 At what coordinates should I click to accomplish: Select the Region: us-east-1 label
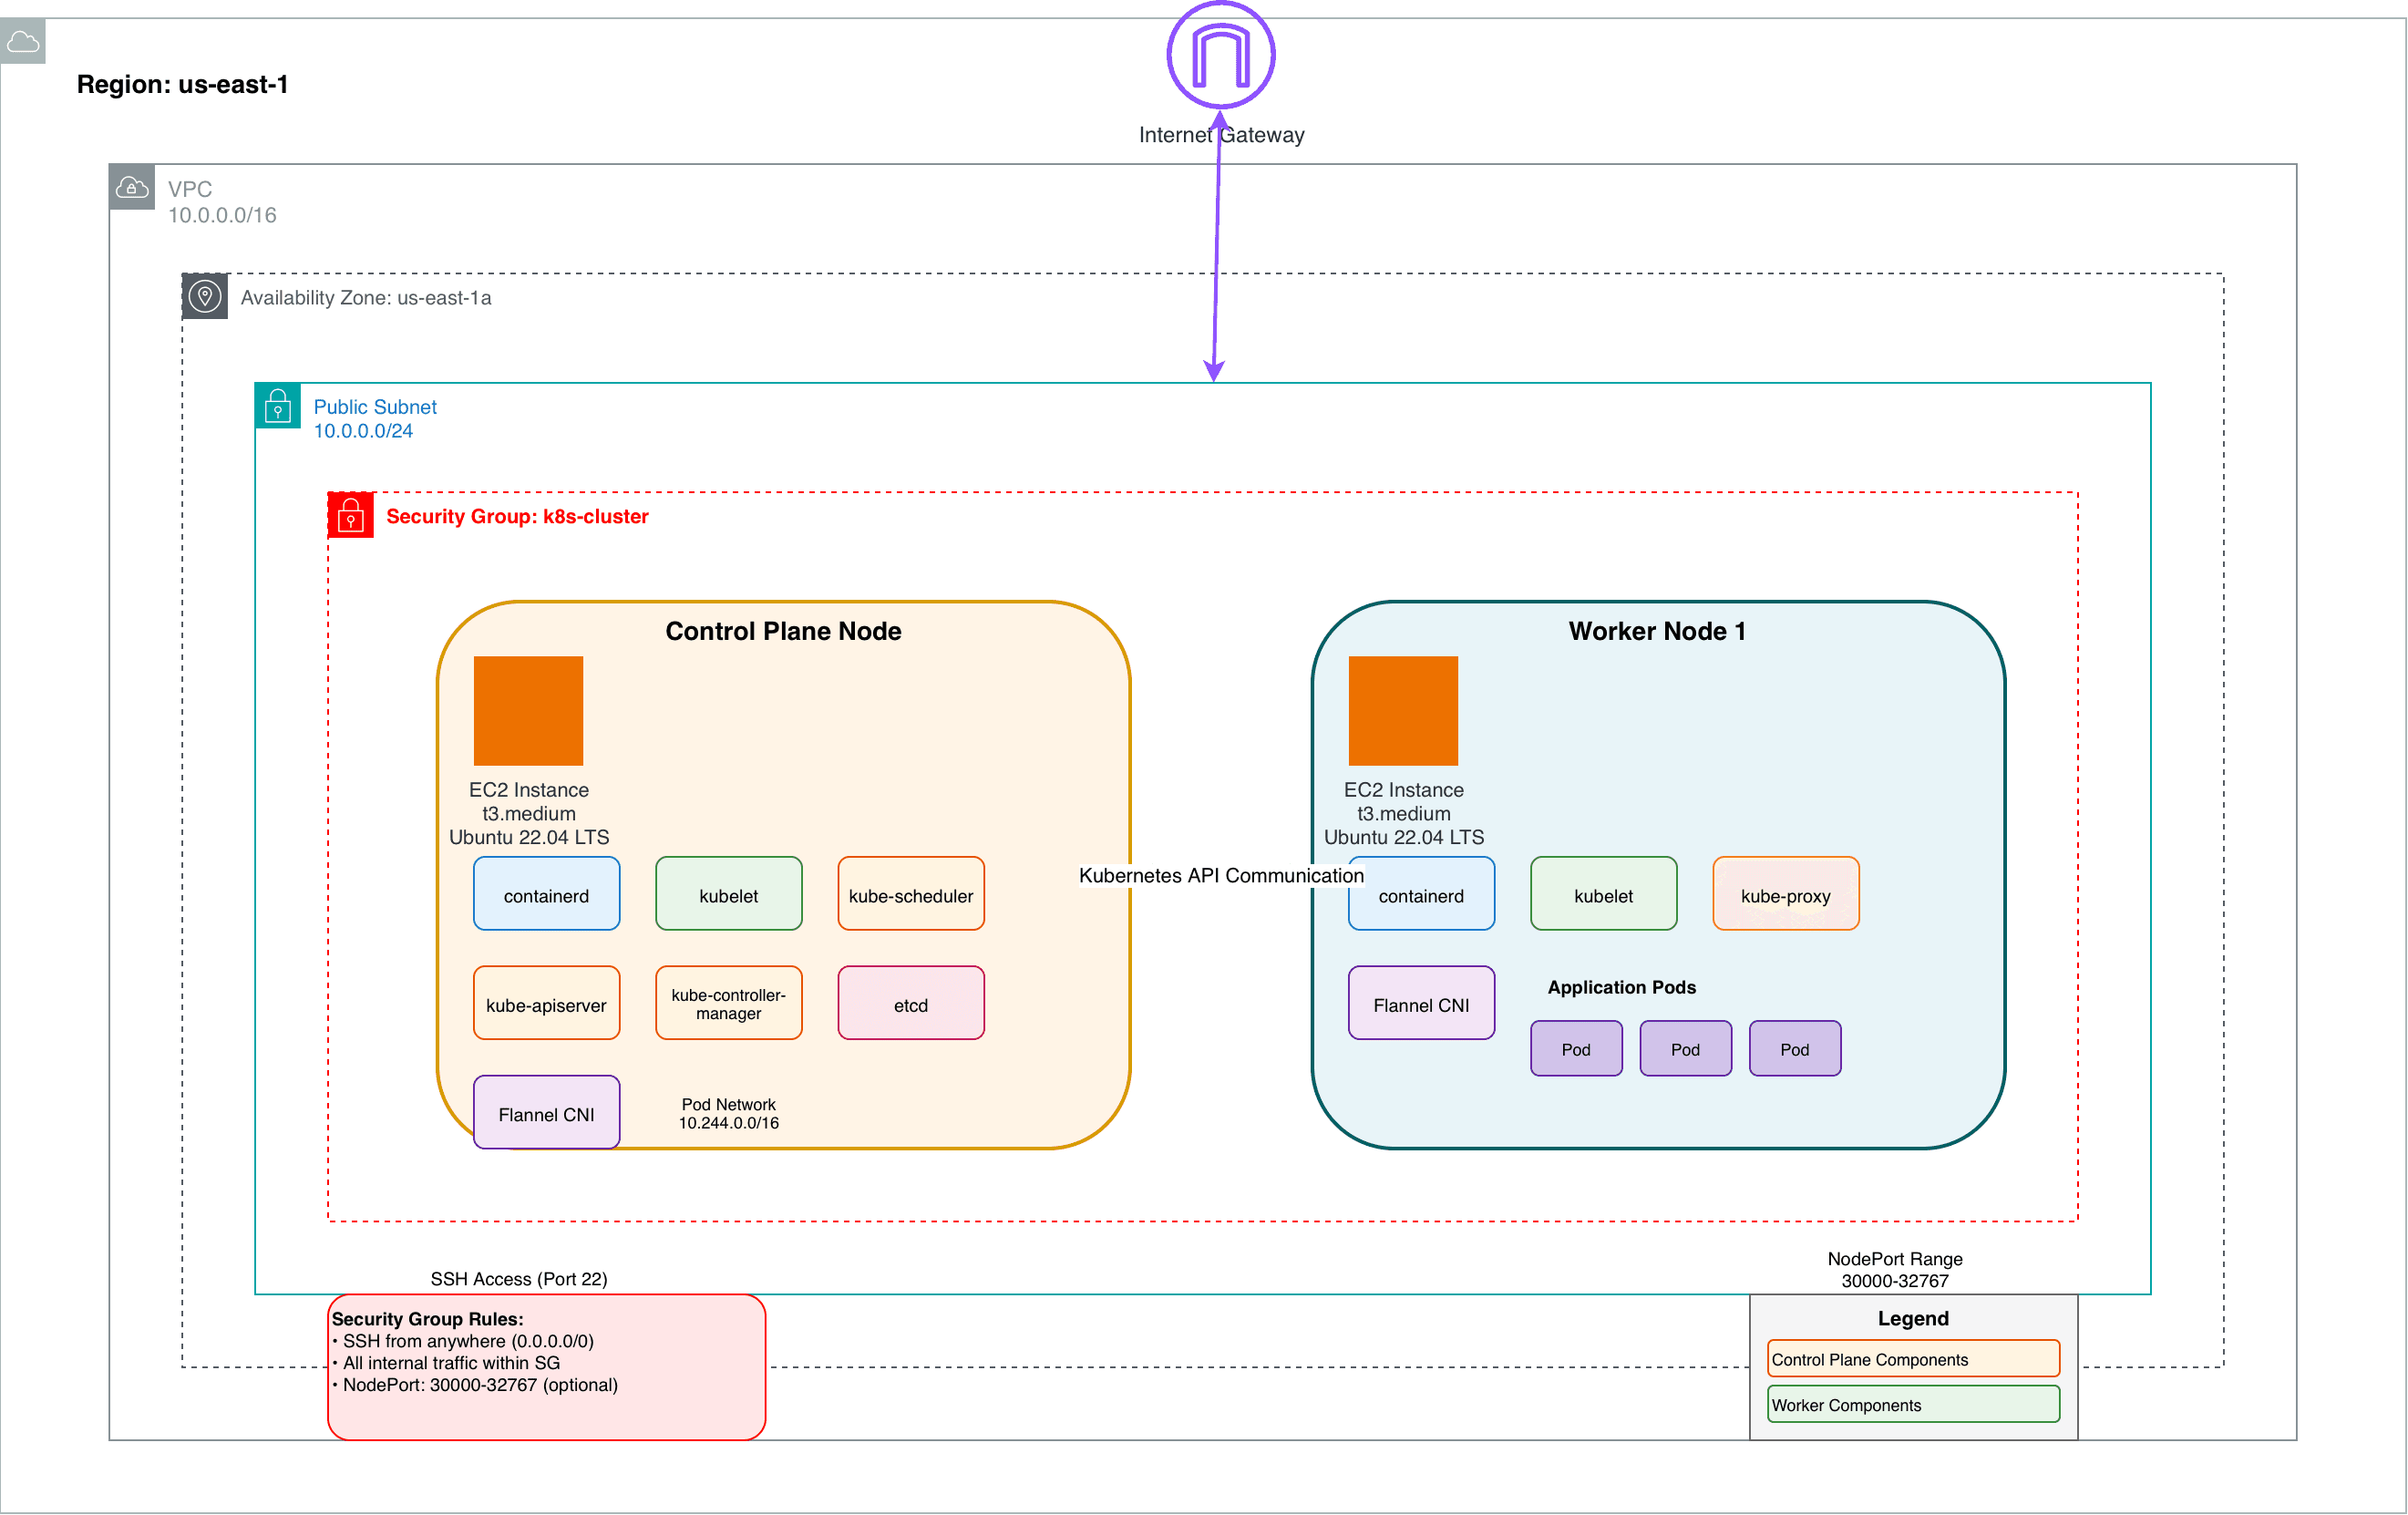pos(183,84)
